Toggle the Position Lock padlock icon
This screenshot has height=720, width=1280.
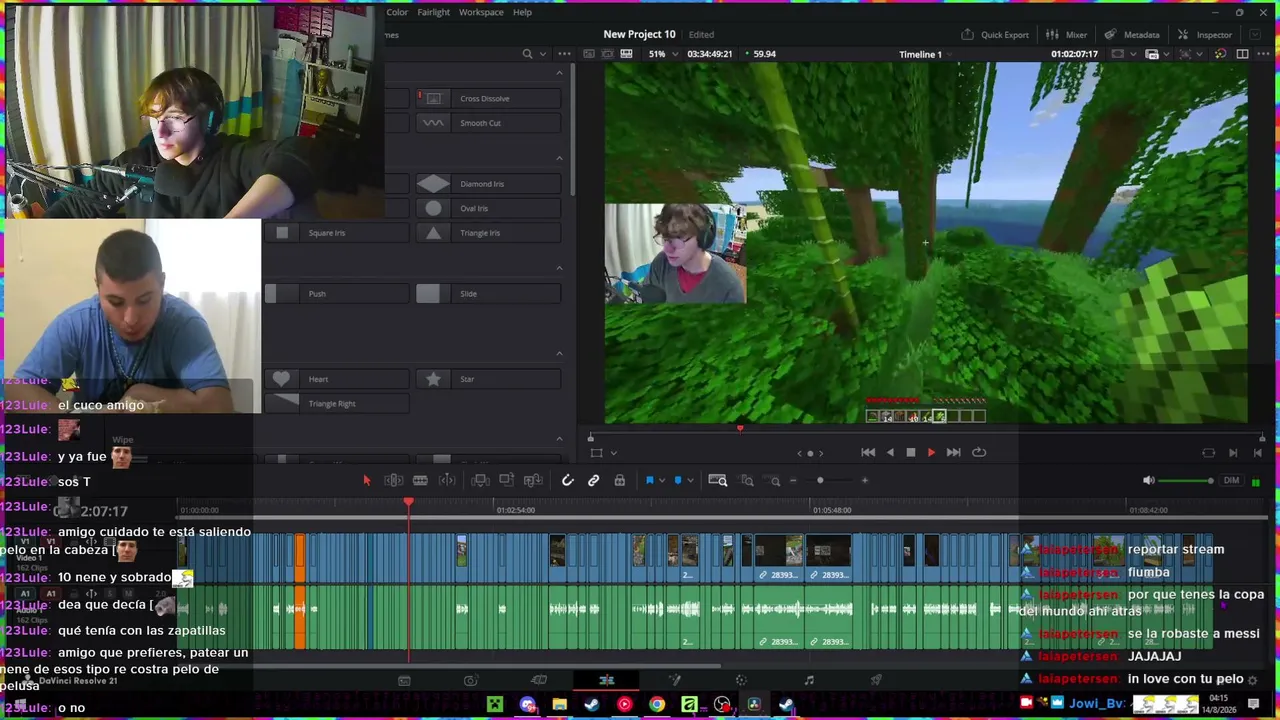point(619,481)
